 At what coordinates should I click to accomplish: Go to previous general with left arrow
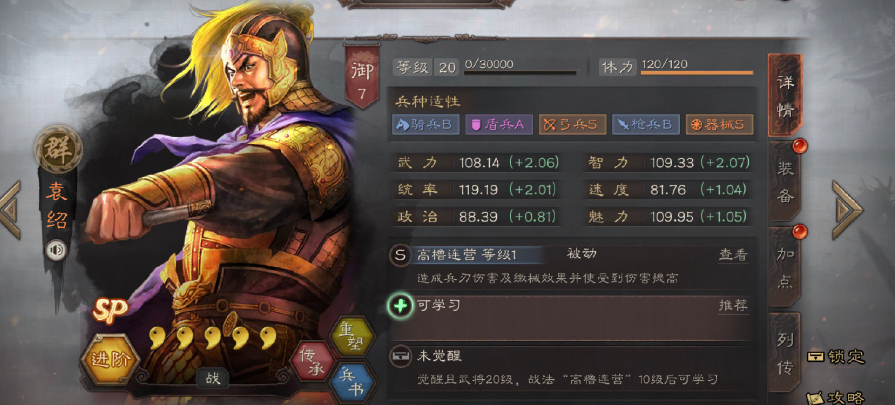[x=10, y=210]
